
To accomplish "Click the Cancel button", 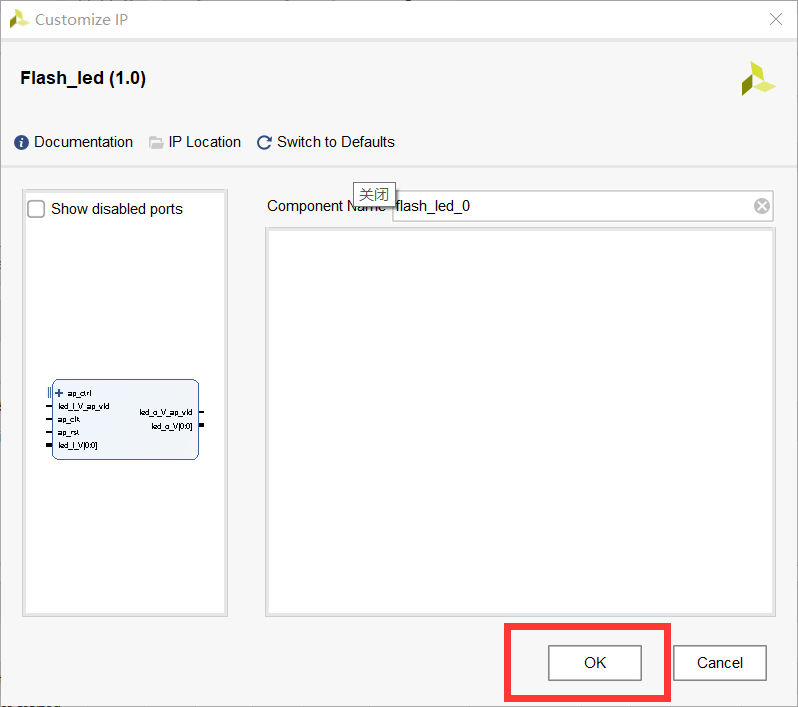I will (x=720, y=663).
